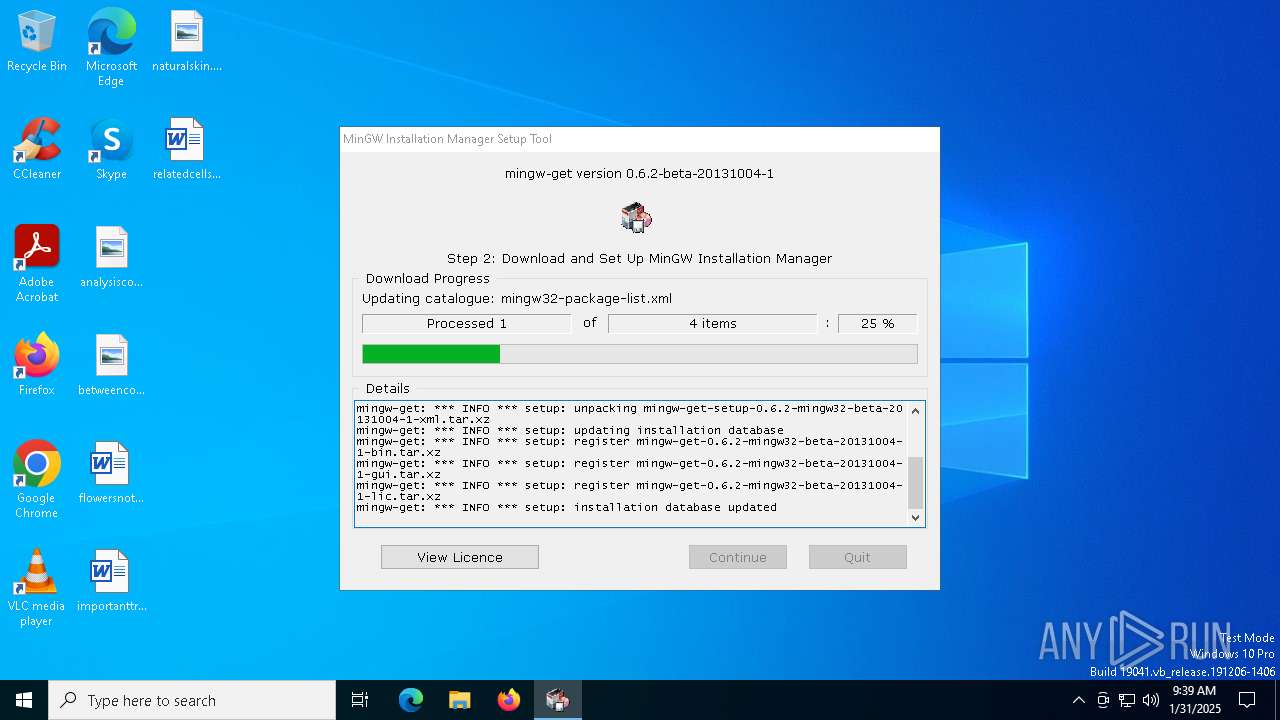Click the '25 %' progress field
1280x720 pixels.
pyautogui.click(x=877, y=323)
